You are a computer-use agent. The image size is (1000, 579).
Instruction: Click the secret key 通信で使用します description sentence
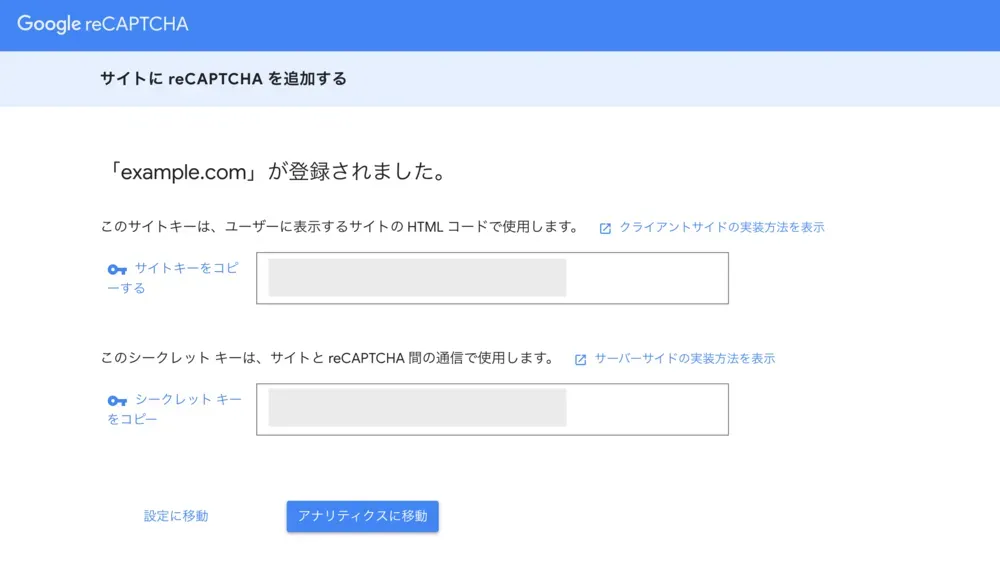coord(328,358)
